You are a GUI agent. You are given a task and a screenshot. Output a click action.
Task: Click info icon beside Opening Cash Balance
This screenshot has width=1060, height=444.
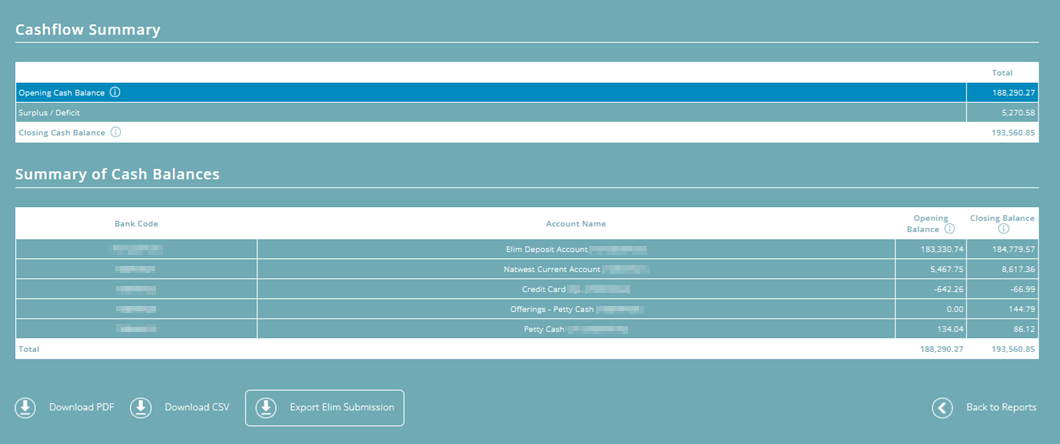(115, 92)
